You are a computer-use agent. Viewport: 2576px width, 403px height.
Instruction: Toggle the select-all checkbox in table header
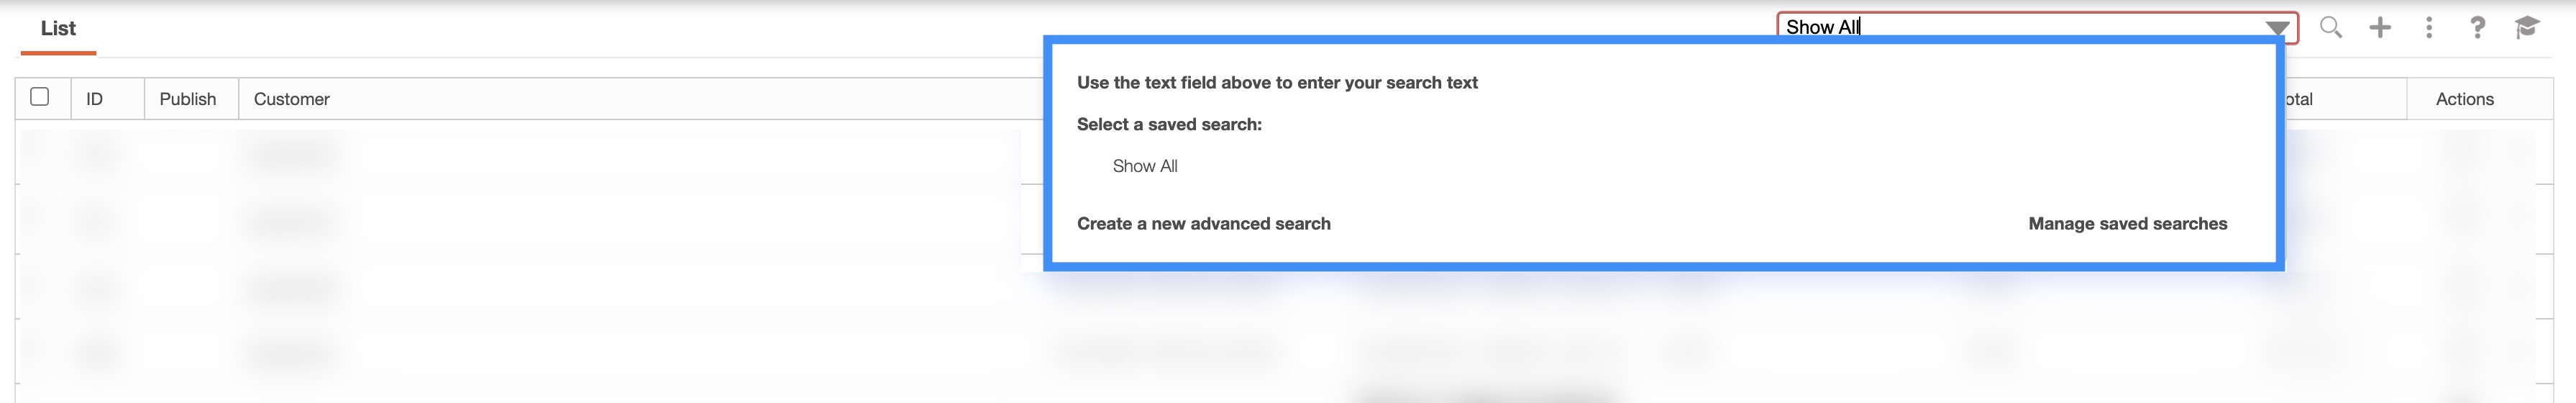click(40, 97)
